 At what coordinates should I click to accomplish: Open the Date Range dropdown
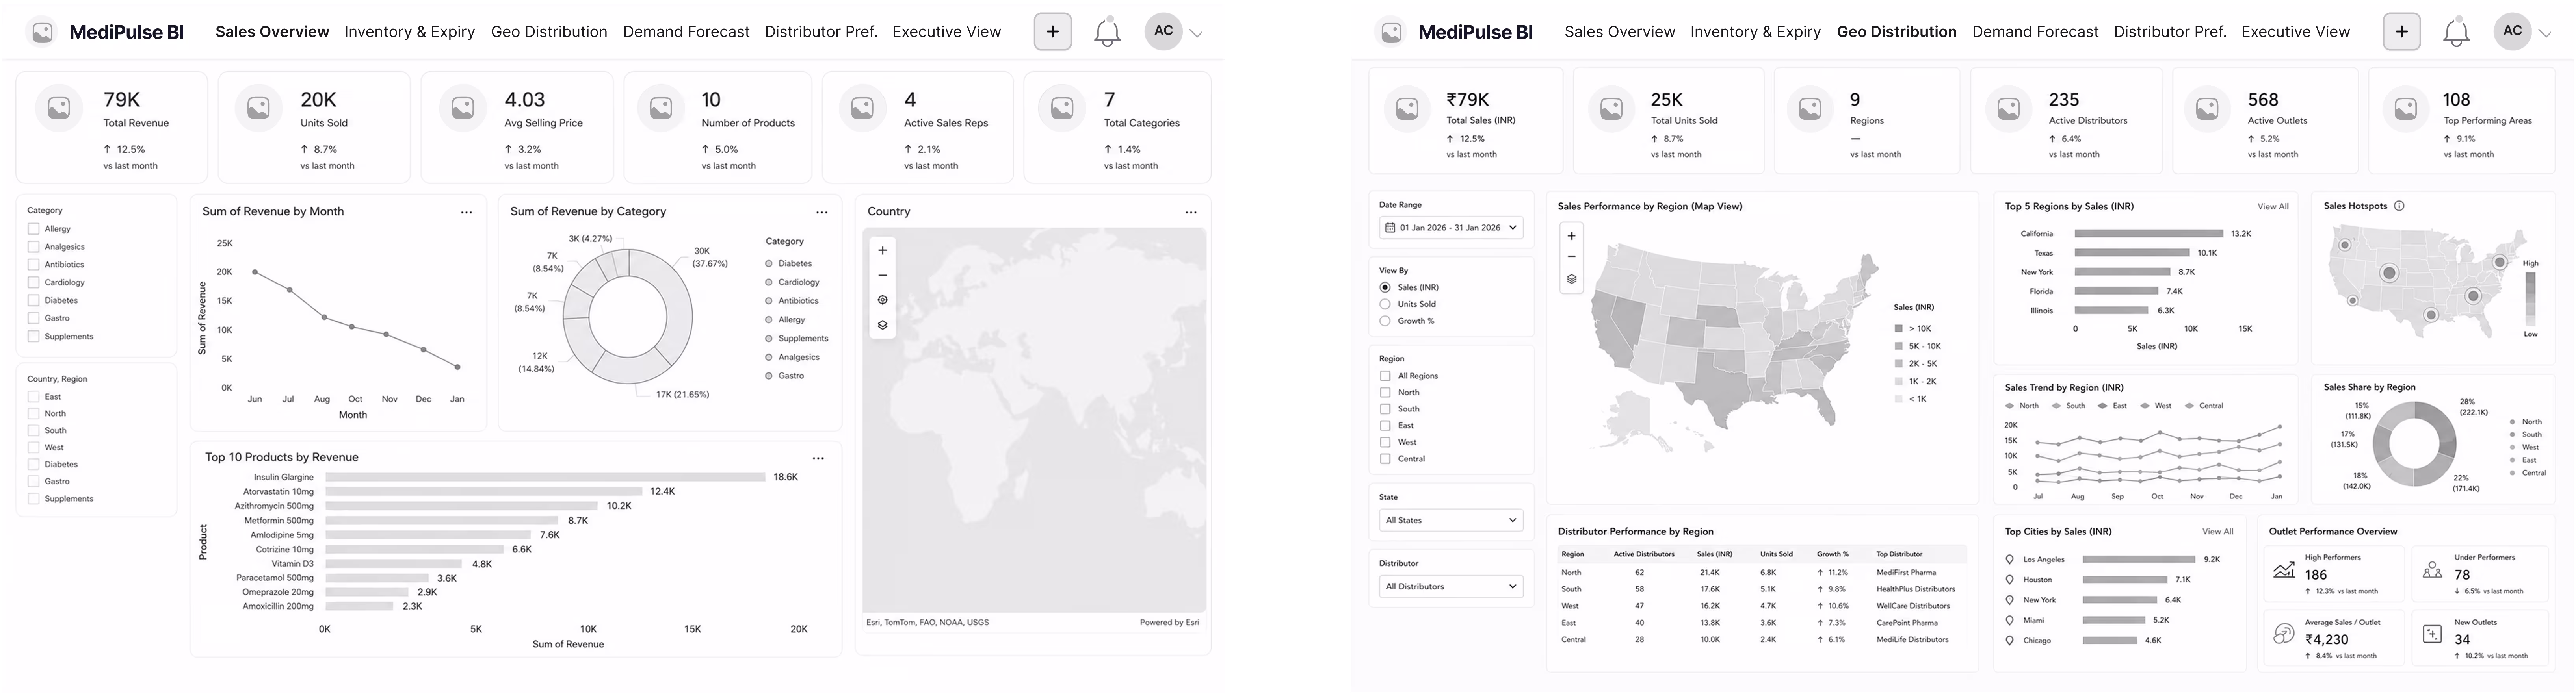tap(1451, 228)
